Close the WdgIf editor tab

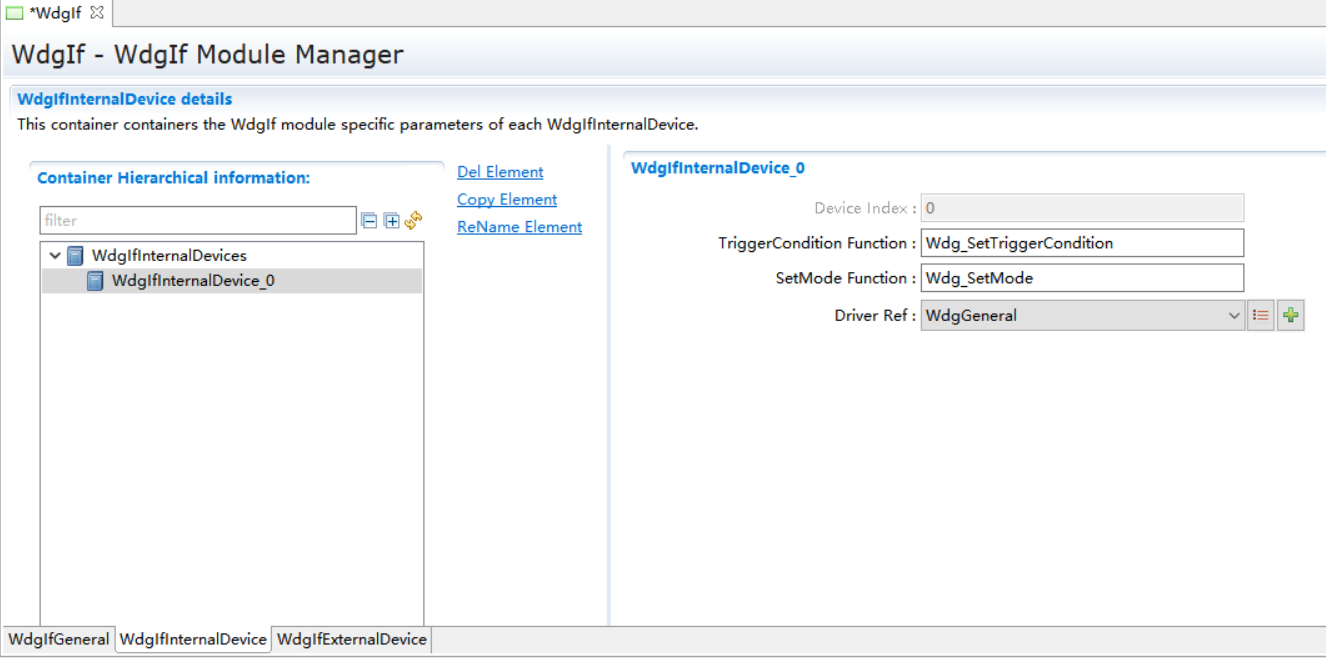pos(97,13)
